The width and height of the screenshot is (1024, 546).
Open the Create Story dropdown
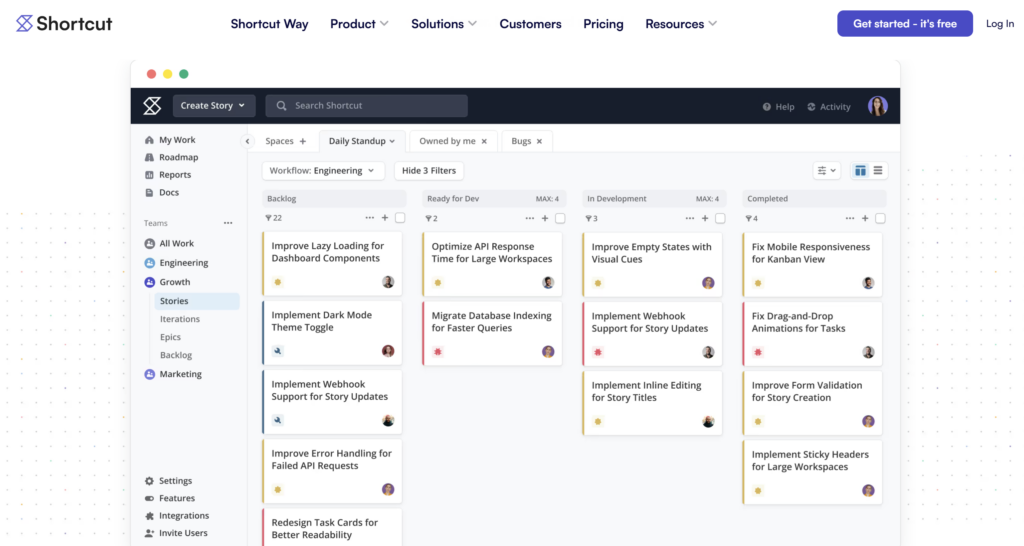point(214,106)
